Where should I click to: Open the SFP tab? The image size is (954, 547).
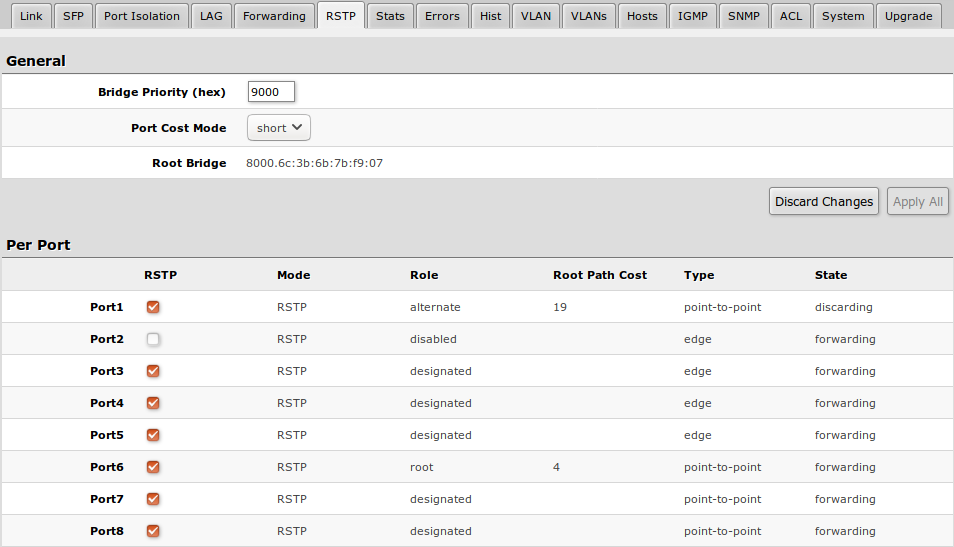point(73,16)
